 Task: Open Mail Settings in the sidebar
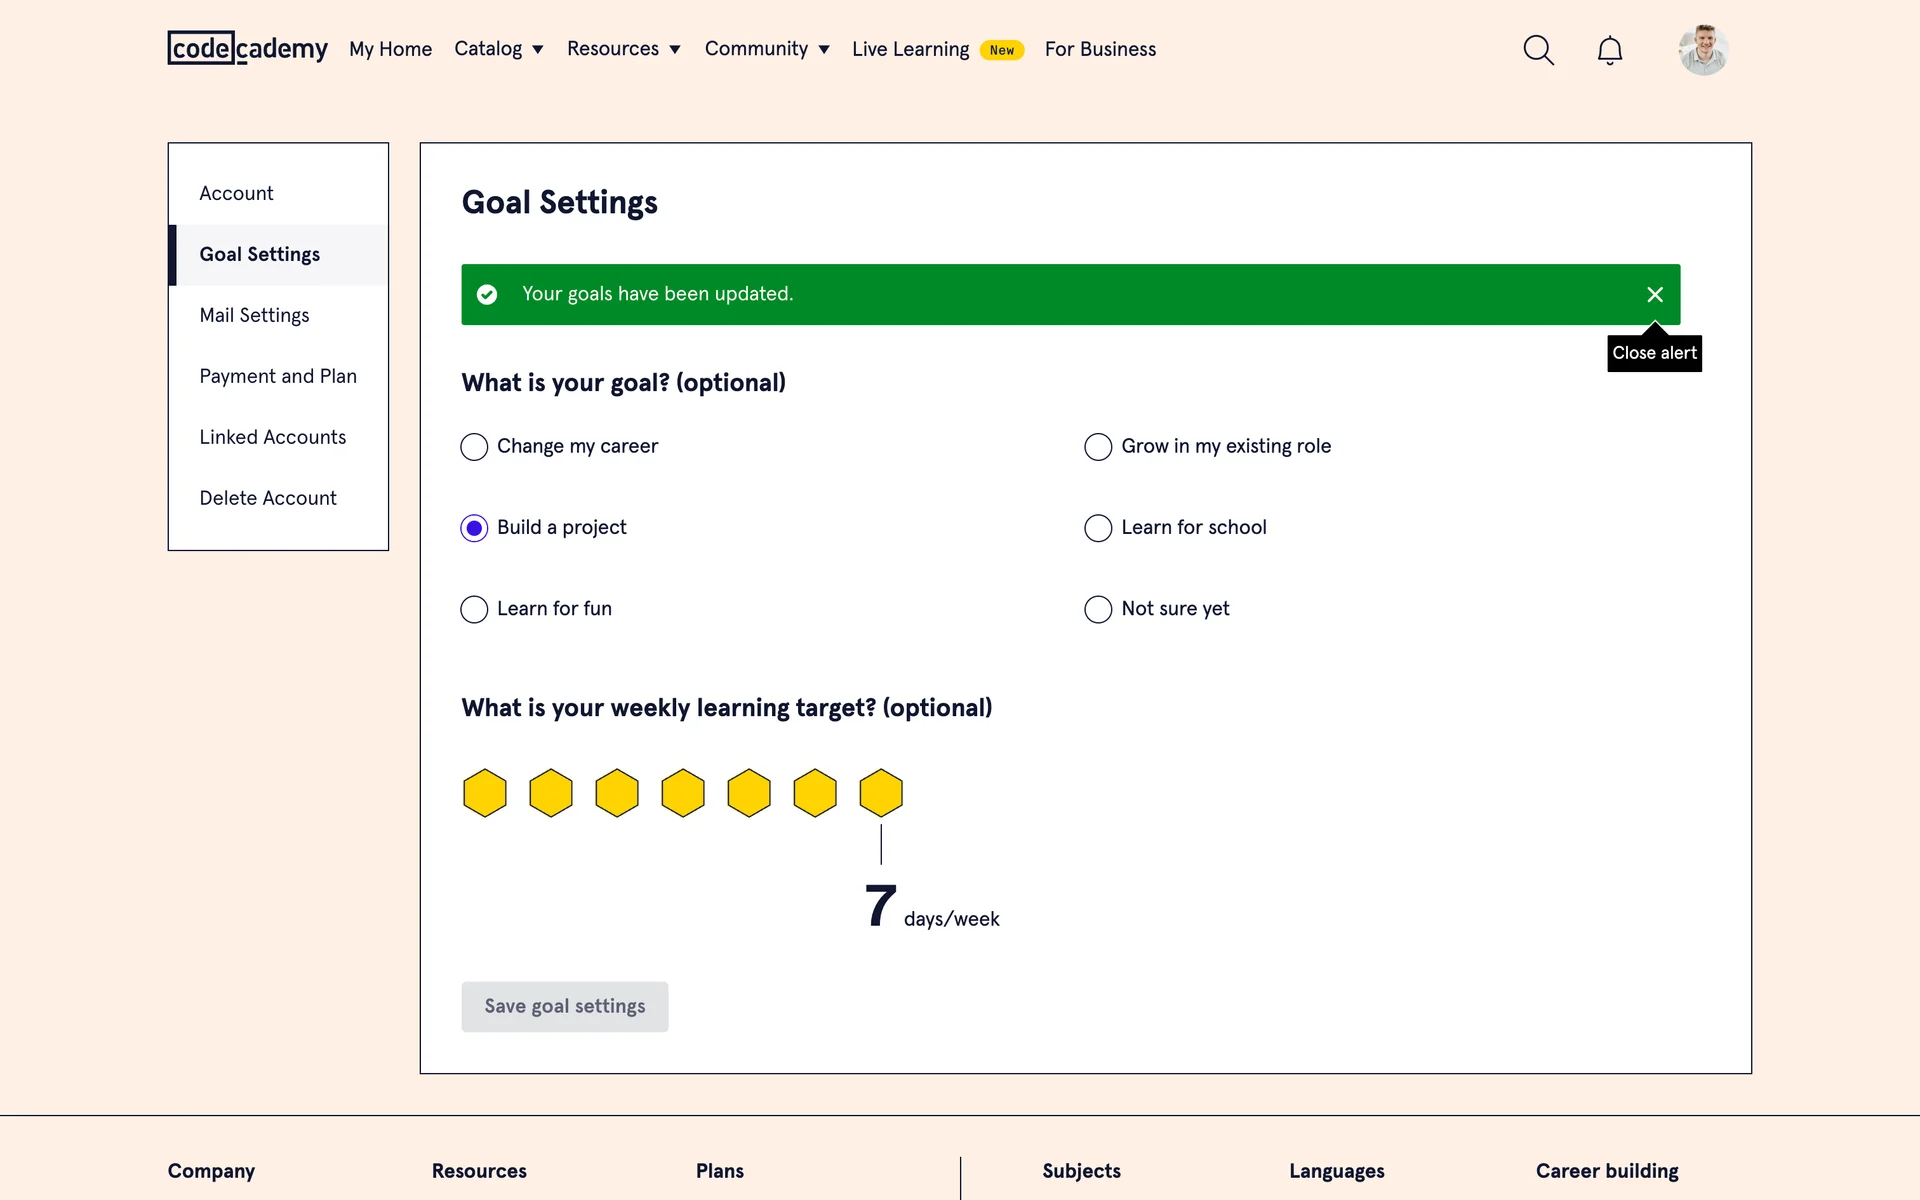tap(254, 315)
